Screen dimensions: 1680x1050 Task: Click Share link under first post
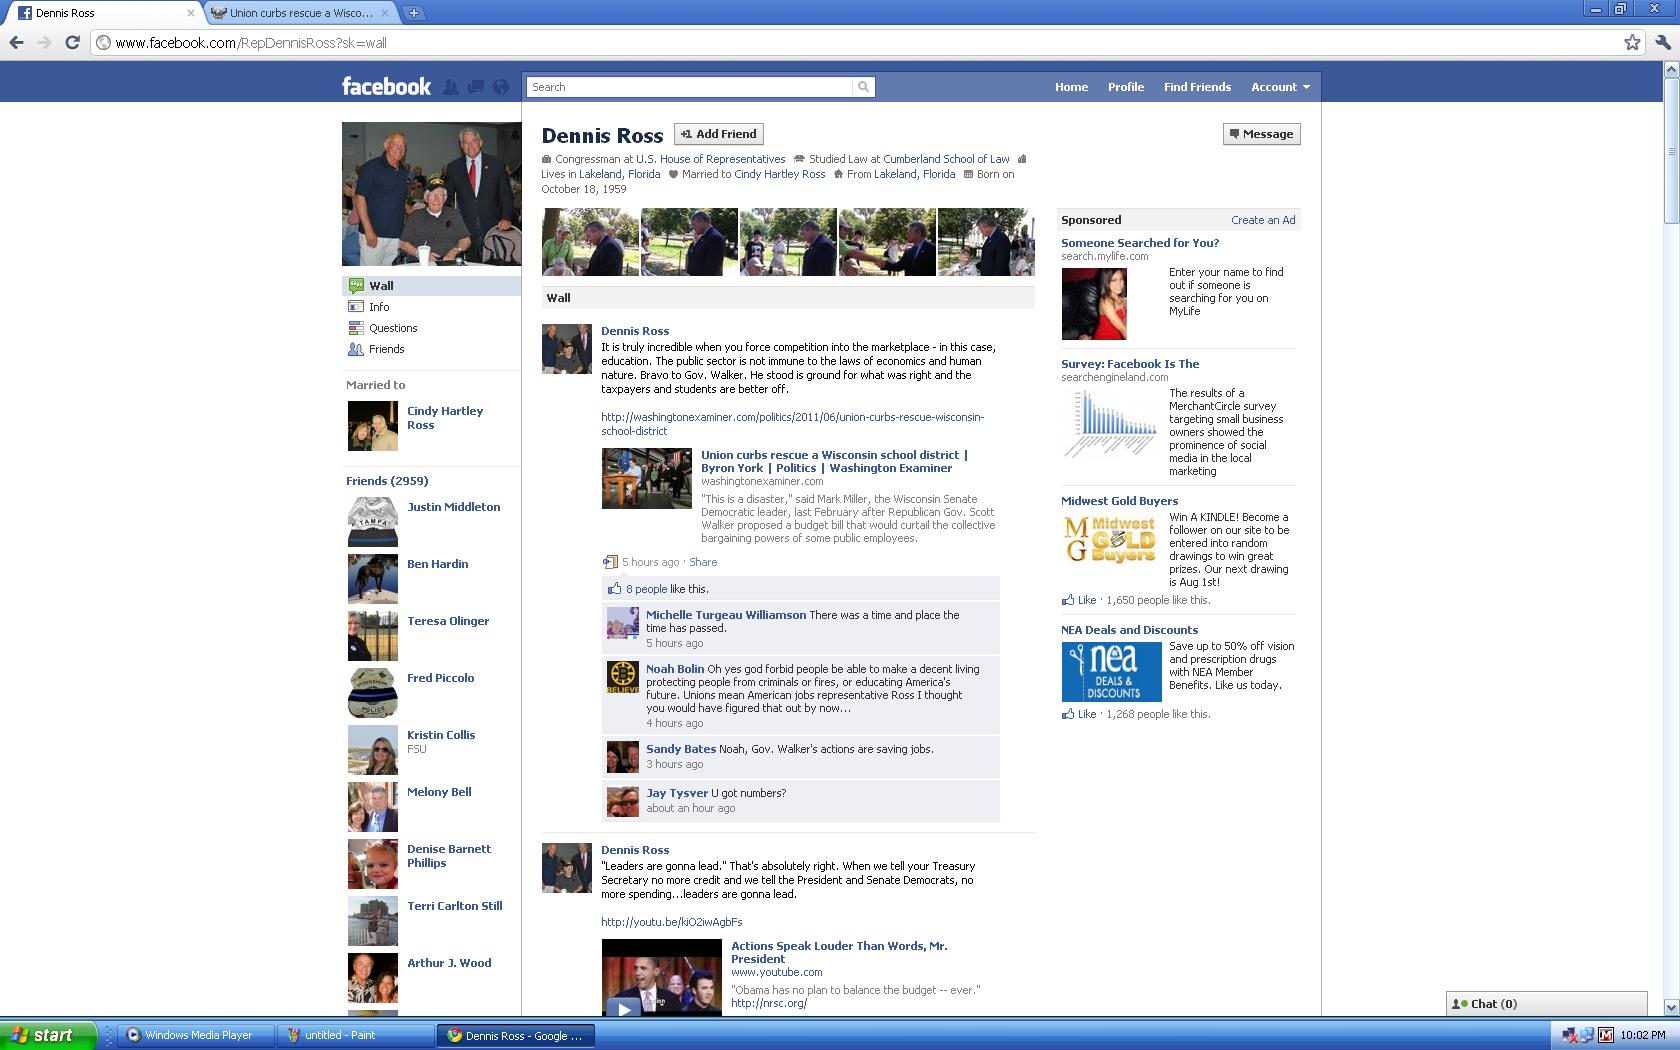703,562
